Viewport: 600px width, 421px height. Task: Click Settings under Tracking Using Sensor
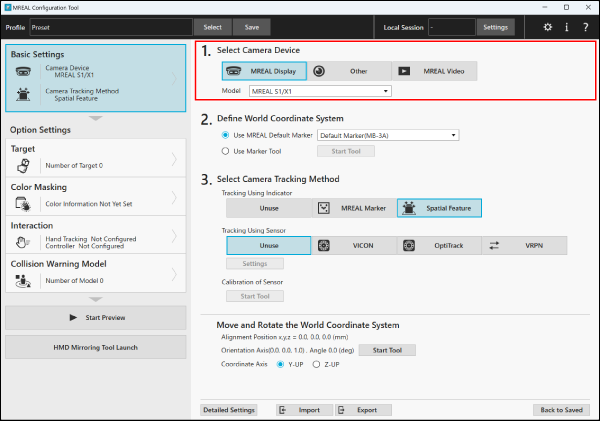(255, 263)
